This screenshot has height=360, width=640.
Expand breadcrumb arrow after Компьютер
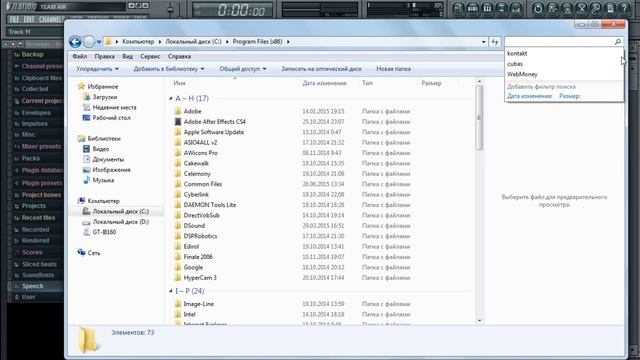[160, 42]
